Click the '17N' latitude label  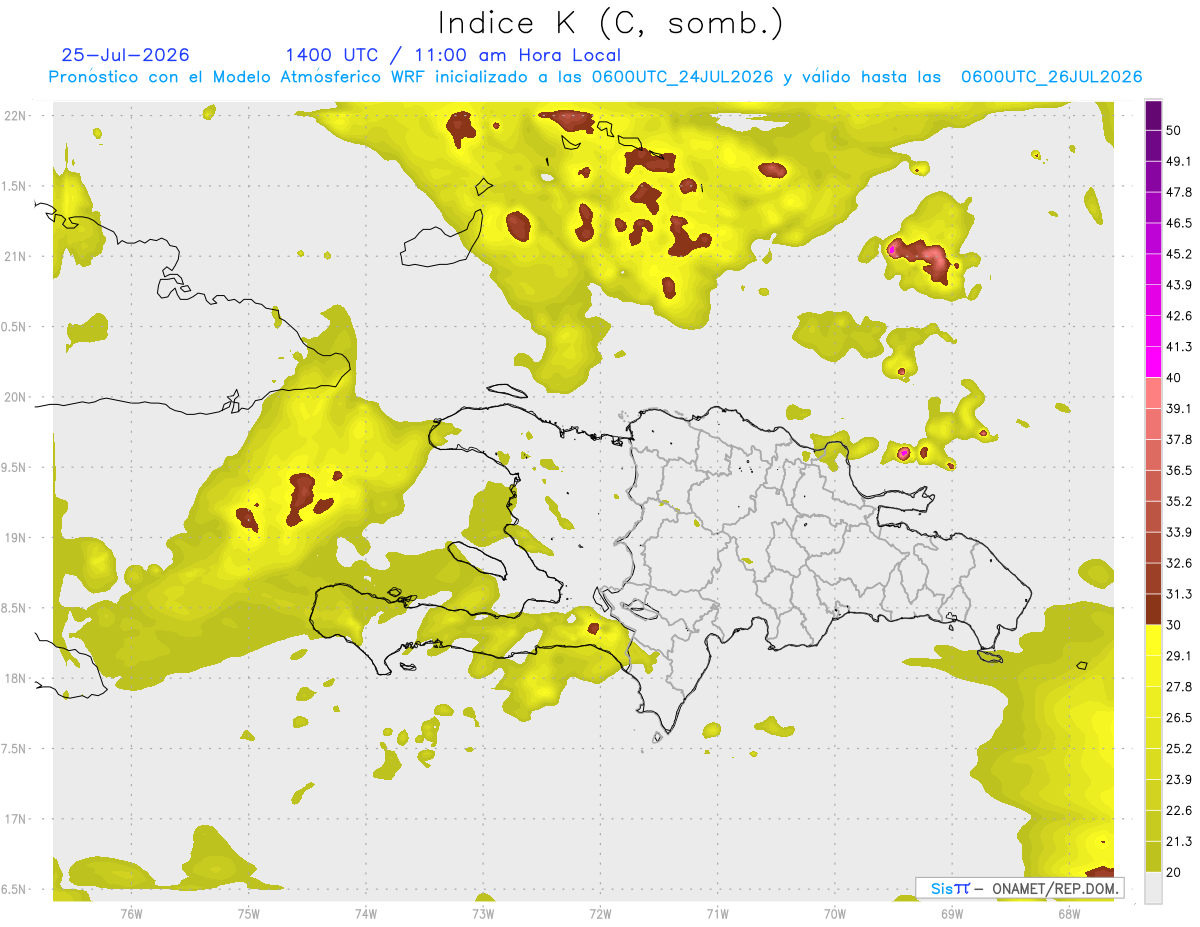coord(15,819)
